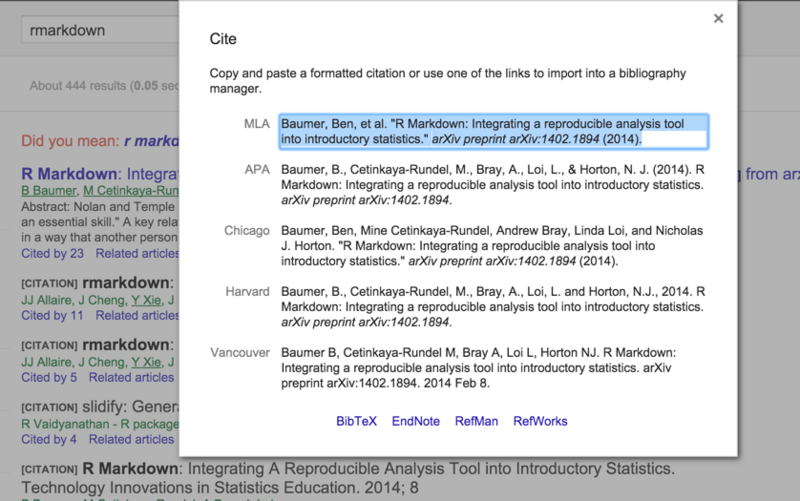Open Related articles beside Cited by 23

click(137, 254)
